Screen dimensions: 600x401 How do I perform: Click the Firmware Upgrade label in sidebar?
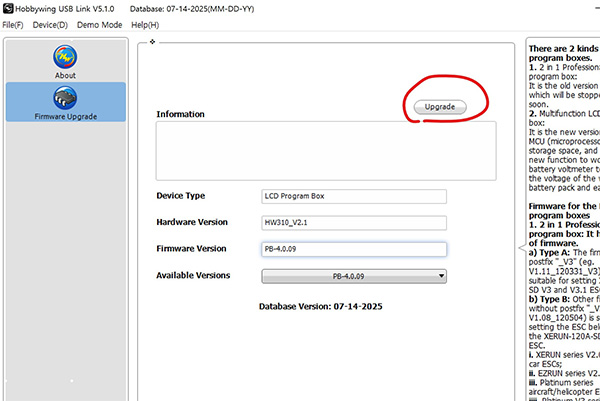coord(65,117)
